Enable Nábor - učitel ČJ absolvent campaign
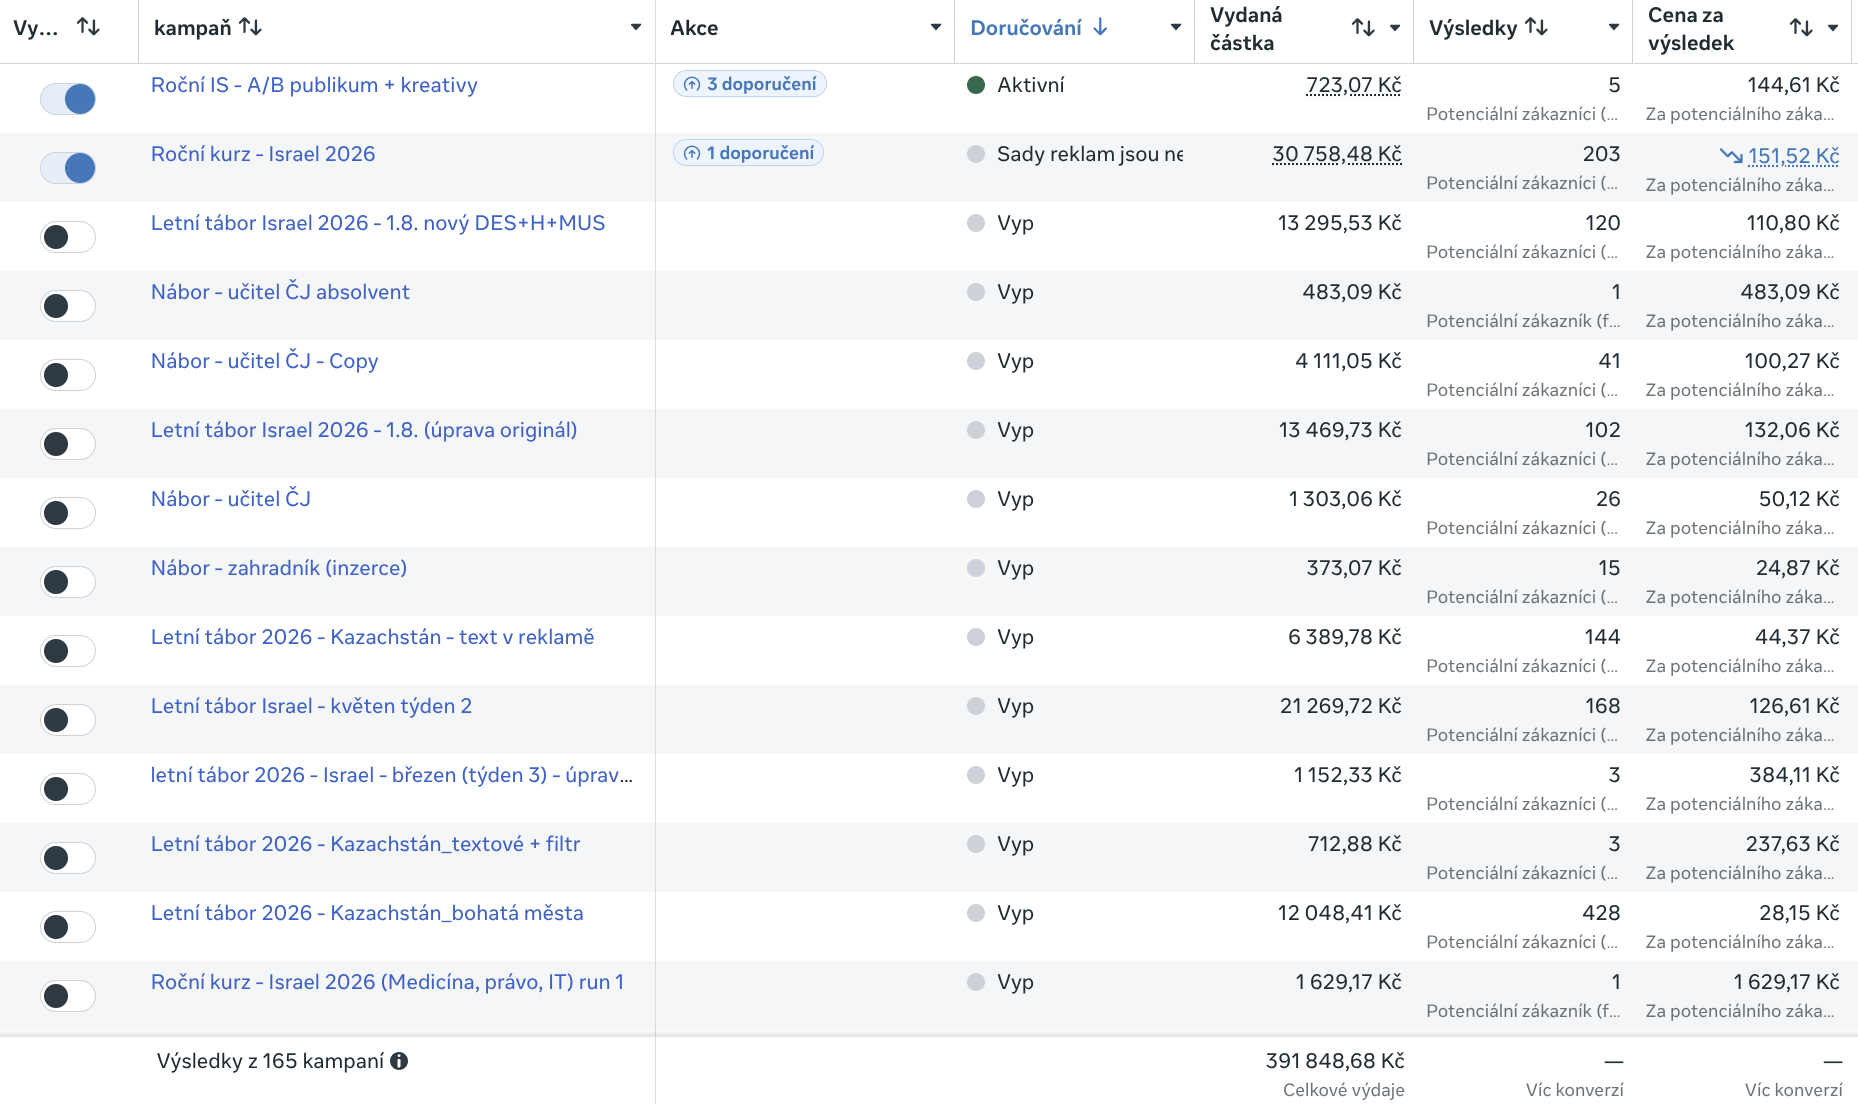The image size is (1858, 1104). 68,306
